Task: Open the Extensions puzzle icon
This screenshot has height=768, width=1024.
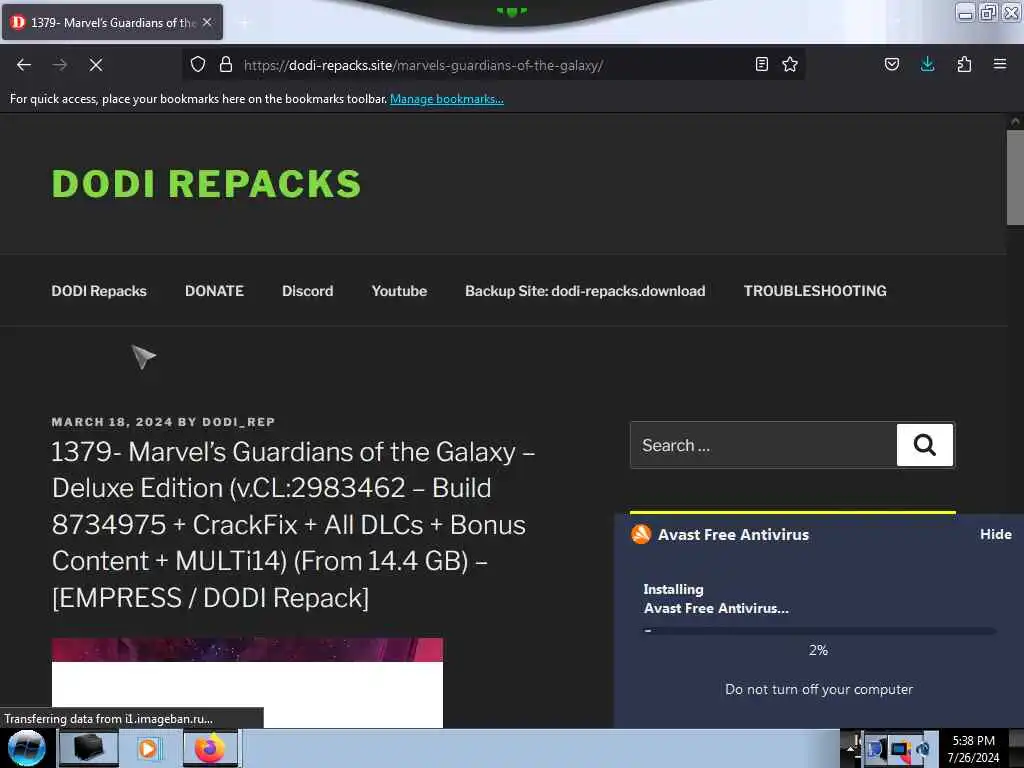Action: click(x=964, y=64)
